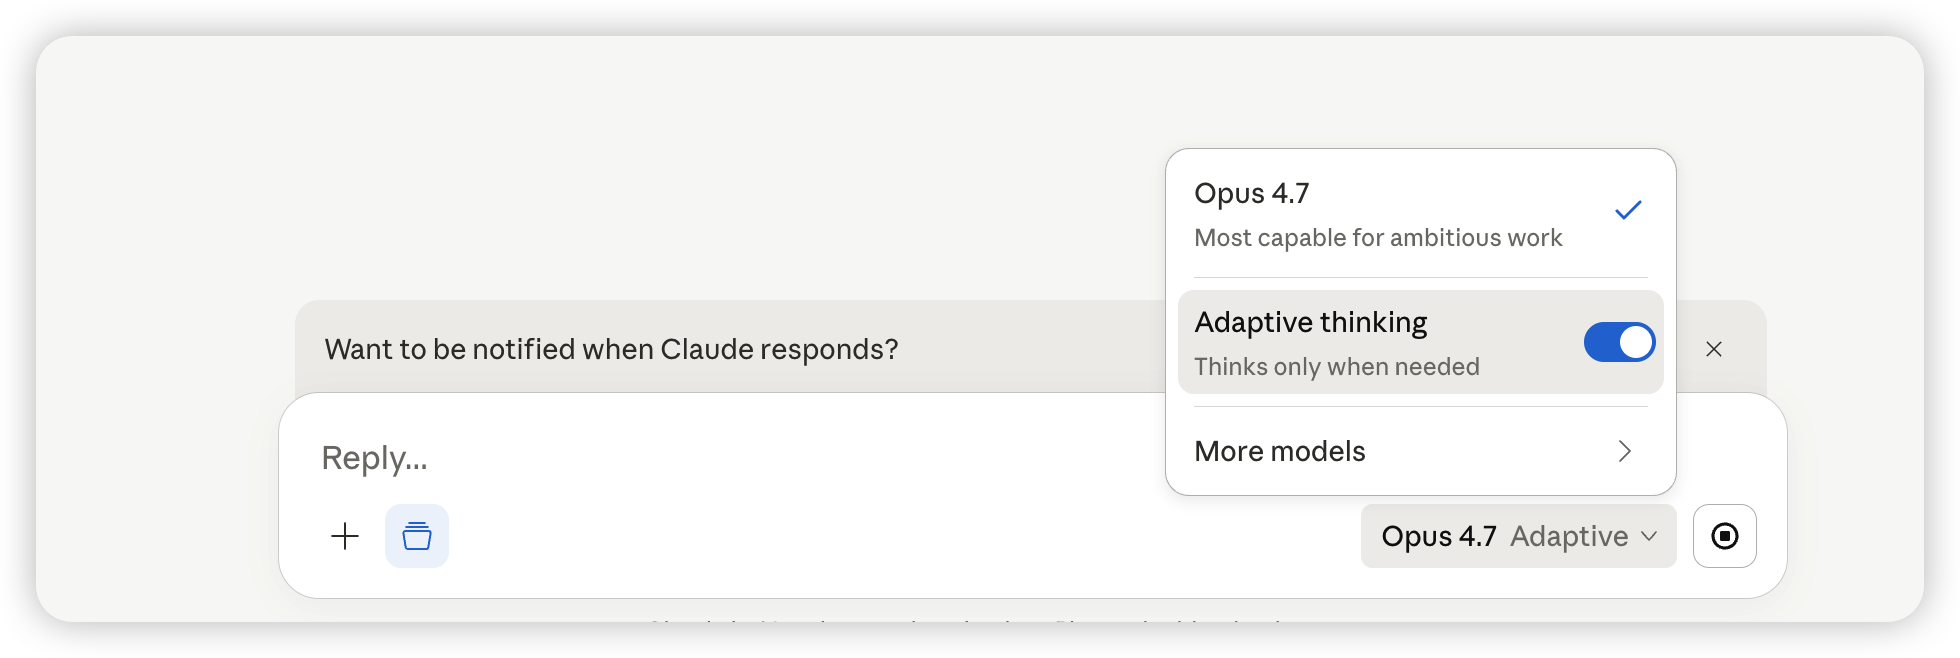Turn off the Adaptive thinking switch

(1619, 342)
